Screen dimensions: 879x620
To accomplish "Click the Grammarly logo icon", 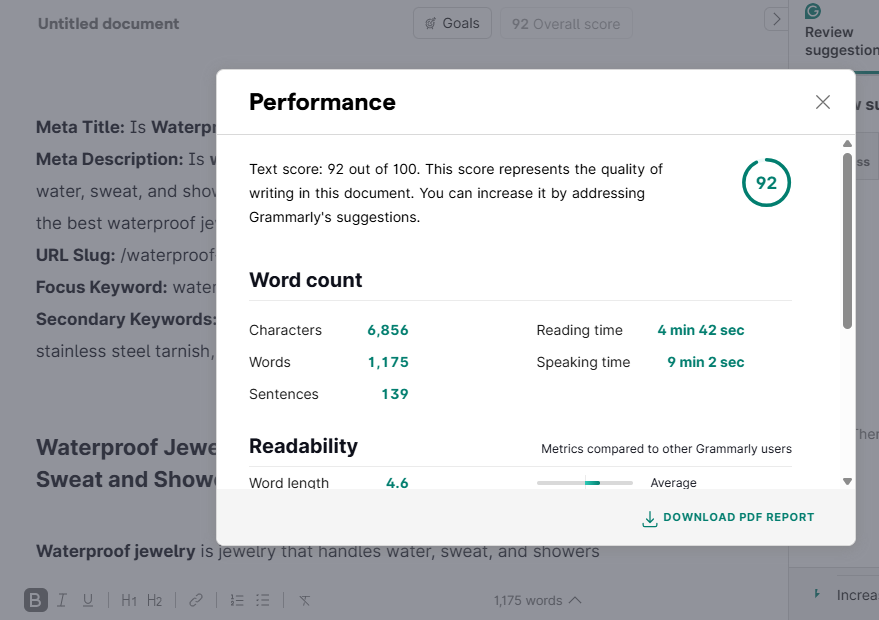I will click(813, 11).
